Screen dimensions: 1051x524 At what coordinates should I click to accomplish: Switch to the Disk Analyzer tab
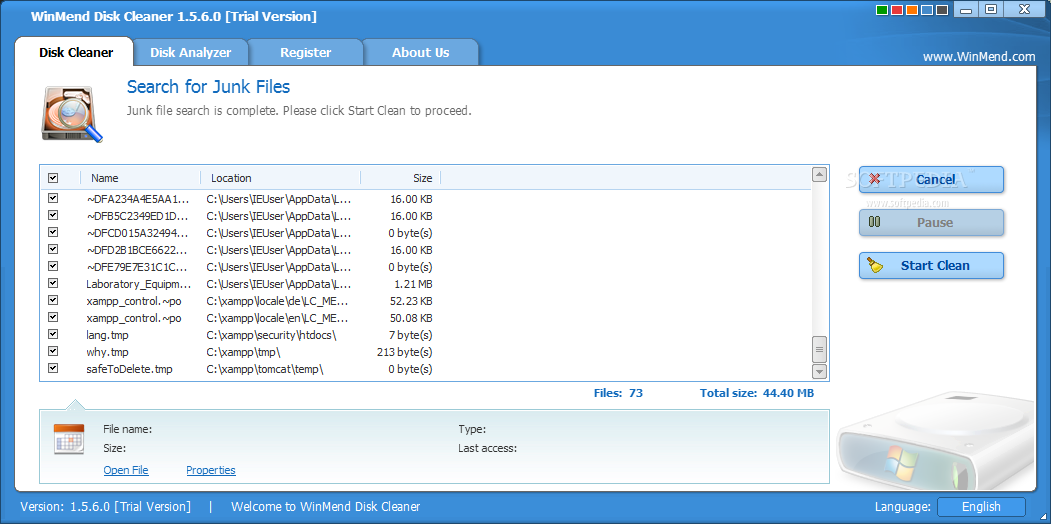pos(190,52)
